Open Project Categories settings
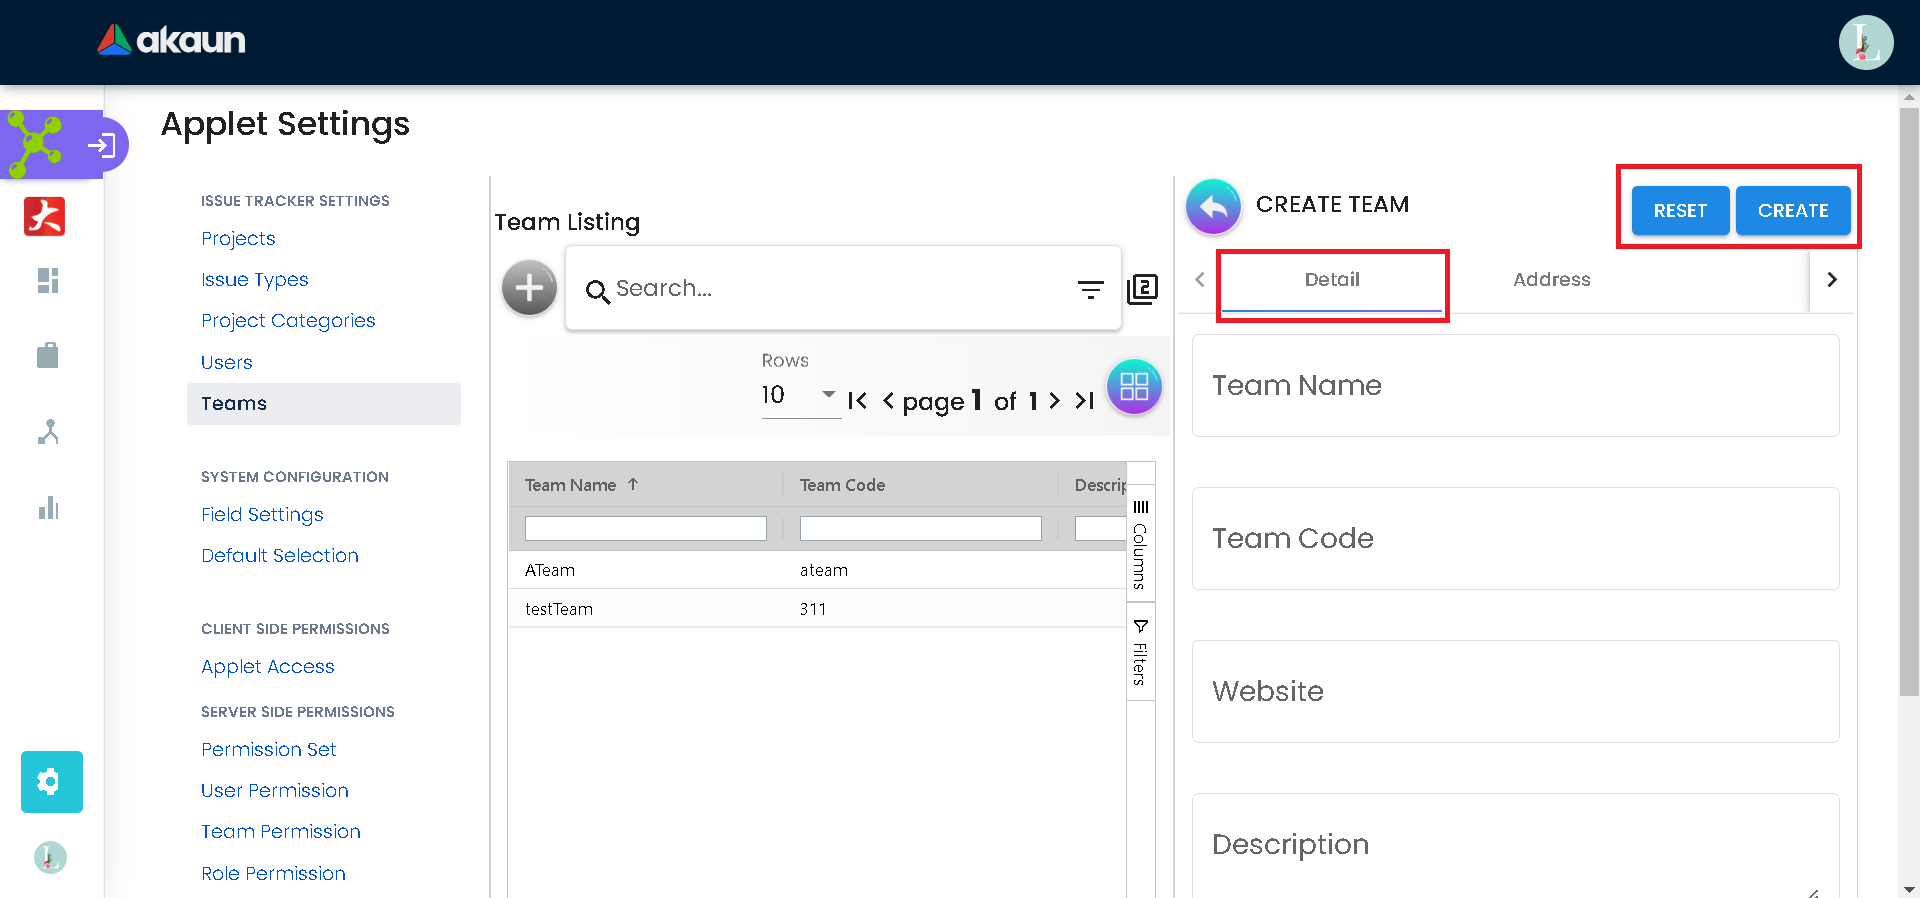The image size is (1920, 898). [x=288, y=321]
